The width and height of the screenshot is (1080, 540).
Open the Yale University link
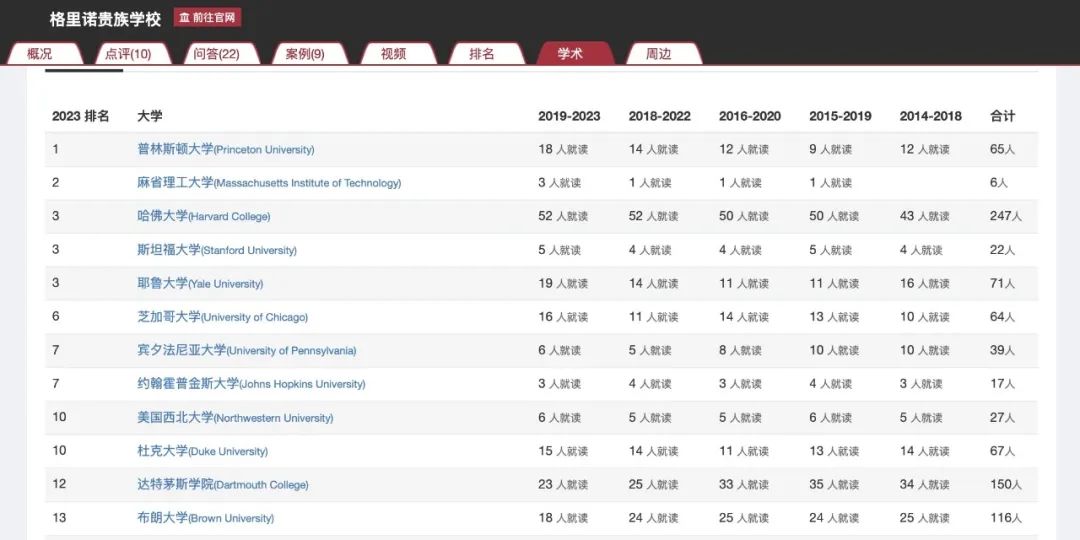coord(200,283)
